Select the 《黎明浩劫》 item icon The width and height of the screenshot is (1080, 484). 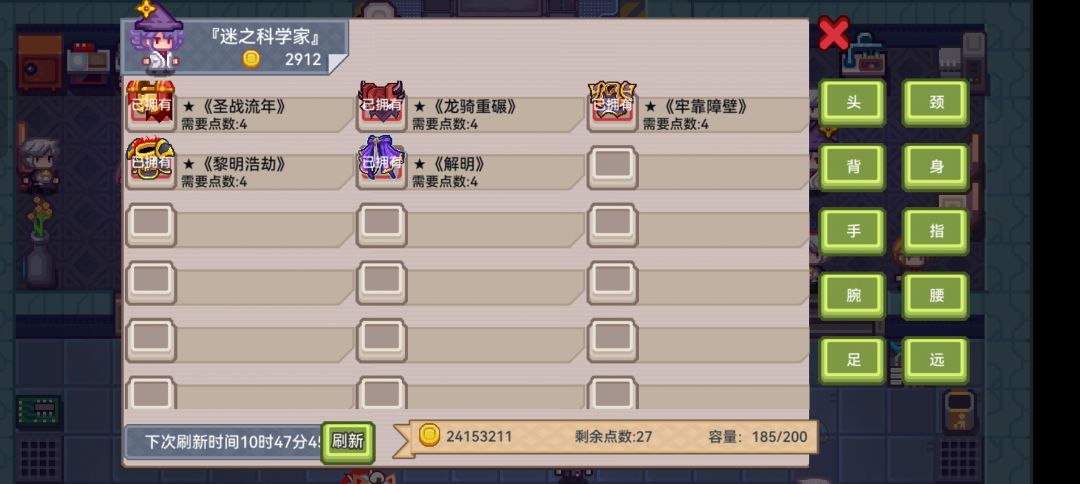click(x=151, y=162)
